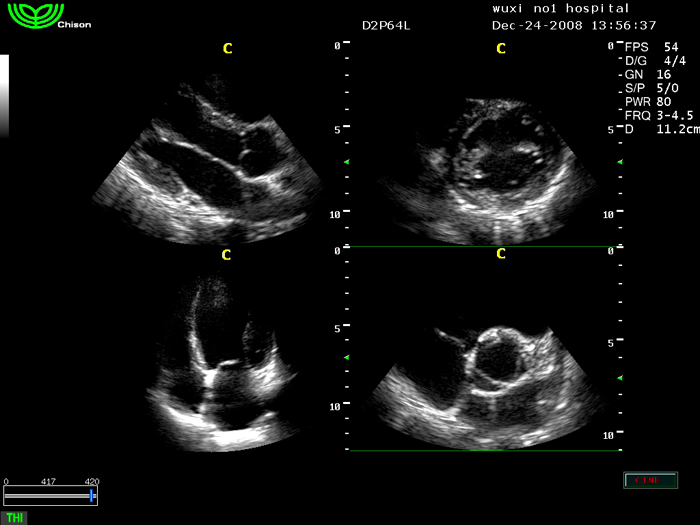Image resolution: width=700 pixels, height=525 pixels.
Task: Click the Chison logo
Action: [x=35, y=17]
